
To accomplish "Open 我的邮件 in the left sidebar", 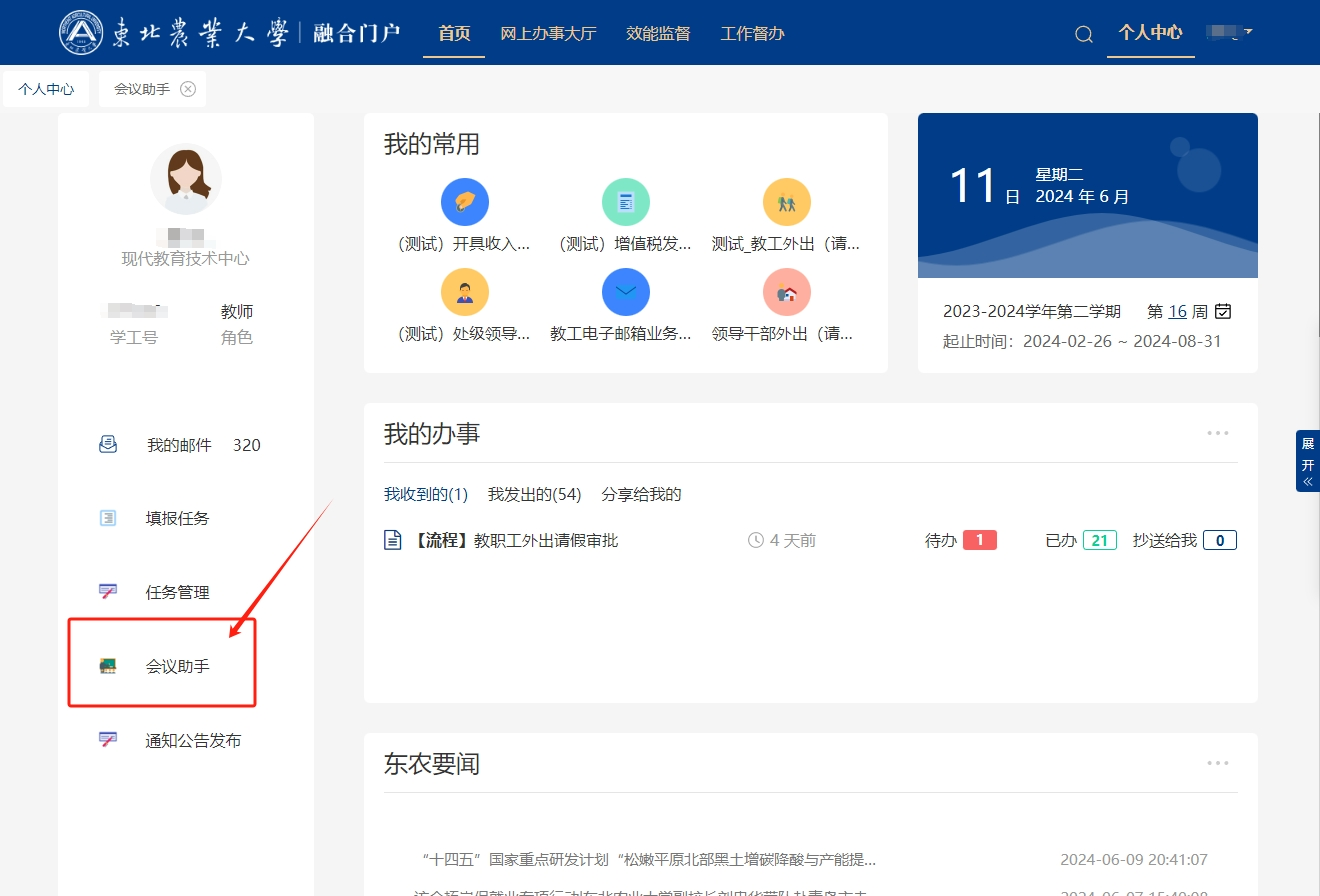I will coord(179,445).
